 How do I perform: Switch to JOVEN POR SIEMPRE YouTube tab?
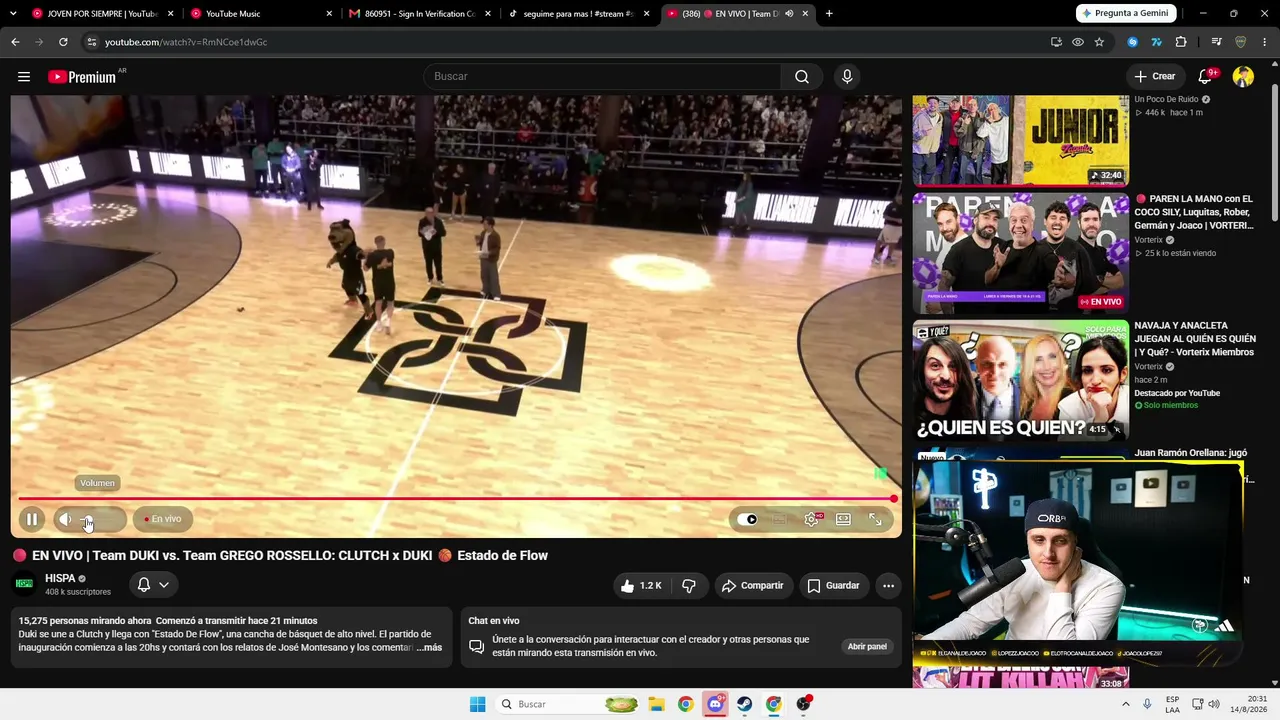(97, 14)
